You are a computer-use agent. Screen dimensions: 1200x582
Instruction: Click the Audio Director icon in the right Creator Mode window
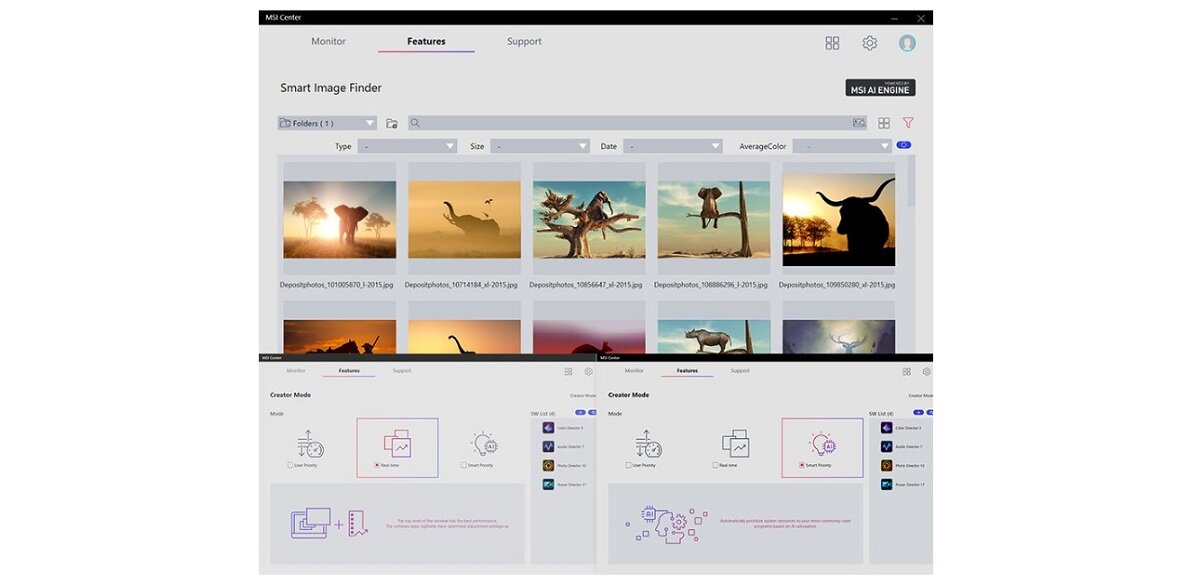pyautogui.click(x=887, y=446)
